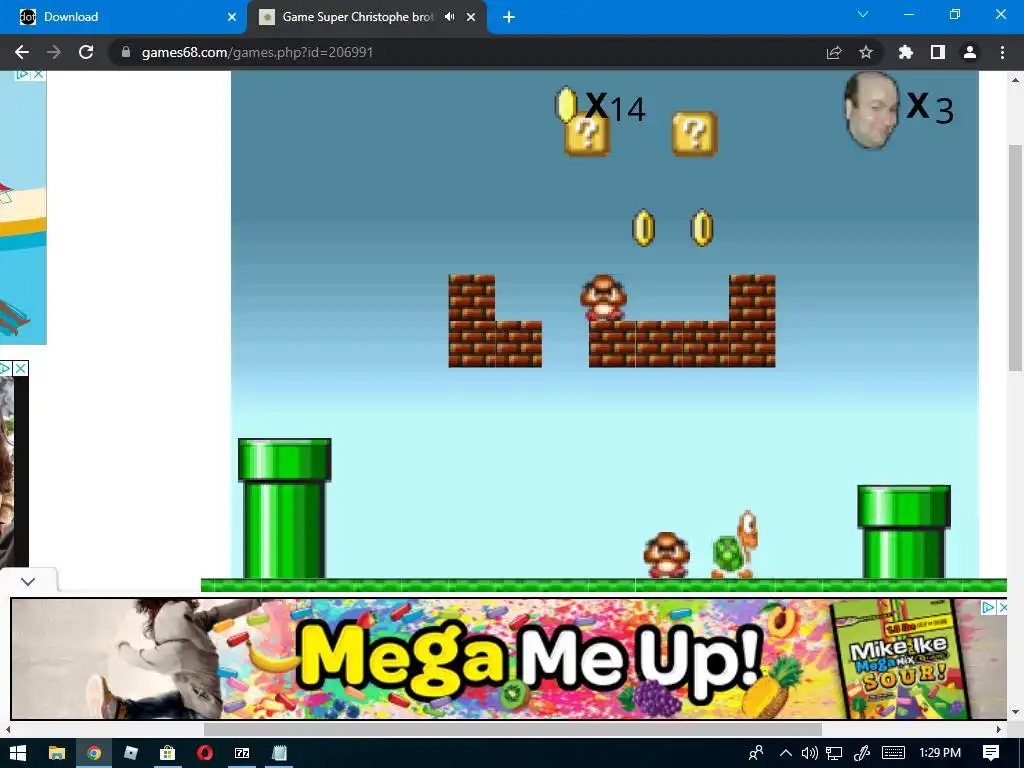This screenshot has height=768, width=1024.
Task: Open the Chrome profile icon
Action: point(970,52)
